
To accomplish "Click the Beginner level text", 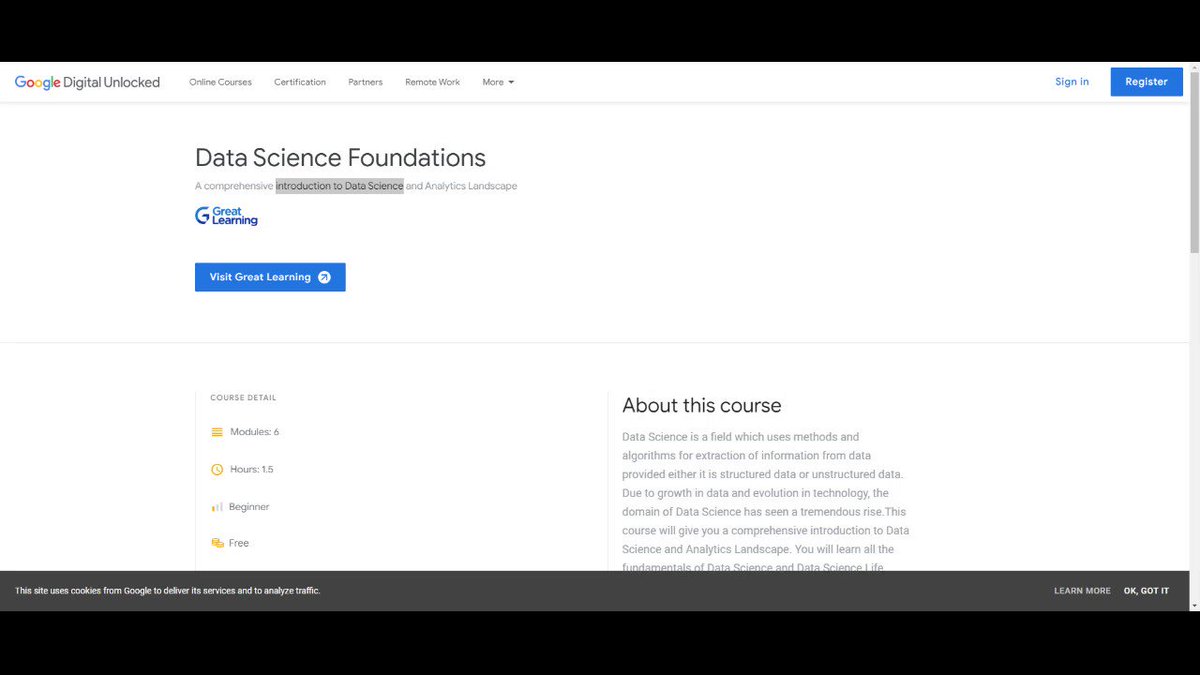I will [249, 507].
